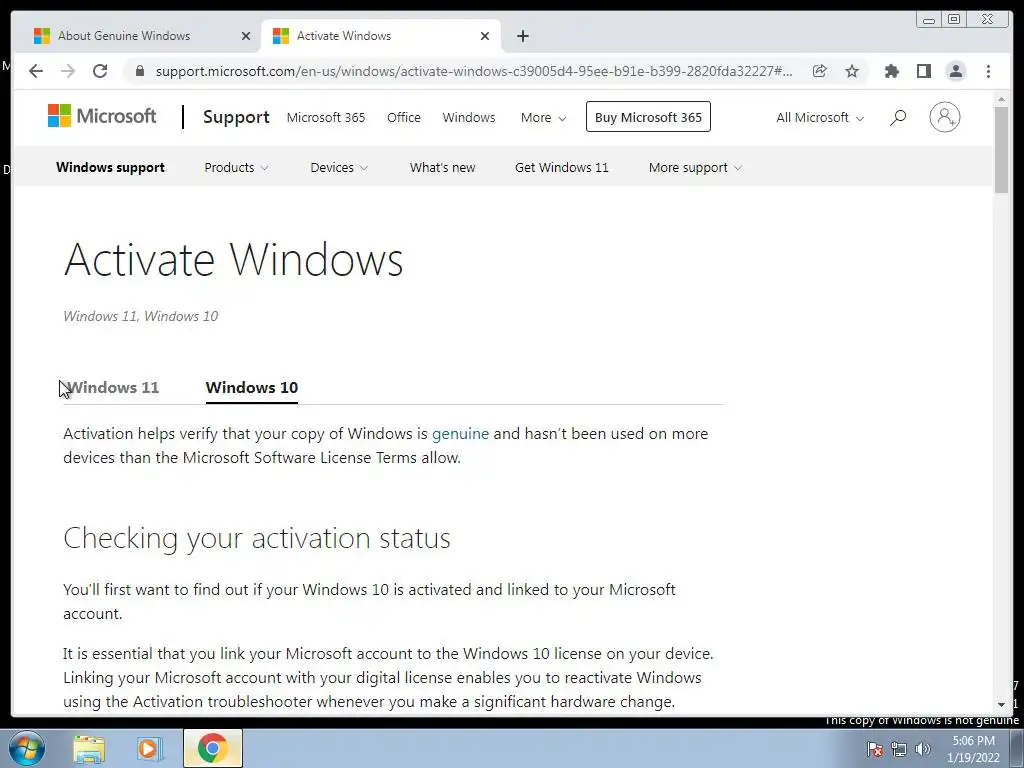
Task: Open the Action Center flag icon
Action: pyautogui.click(x=875, y=749)
